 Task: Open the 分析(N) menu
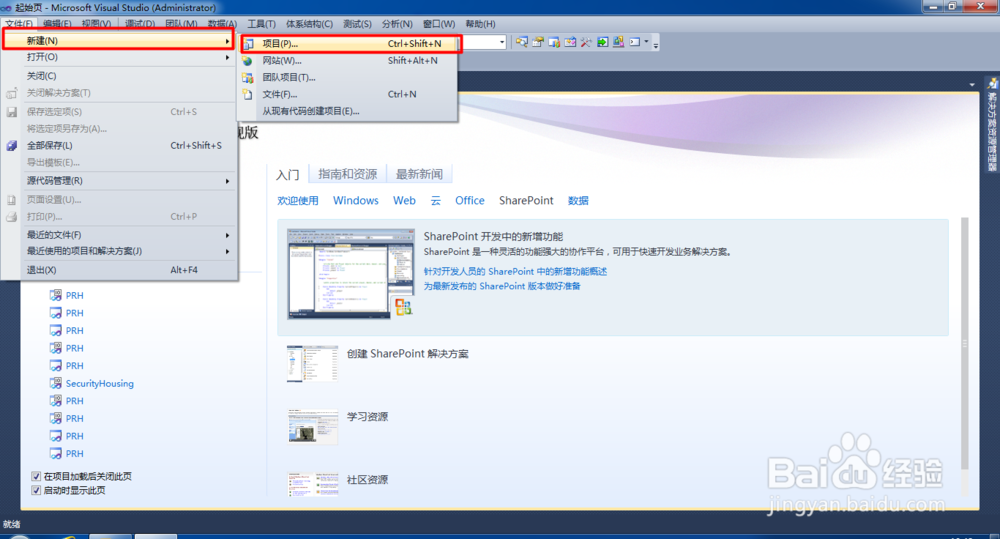click(397, 24)
